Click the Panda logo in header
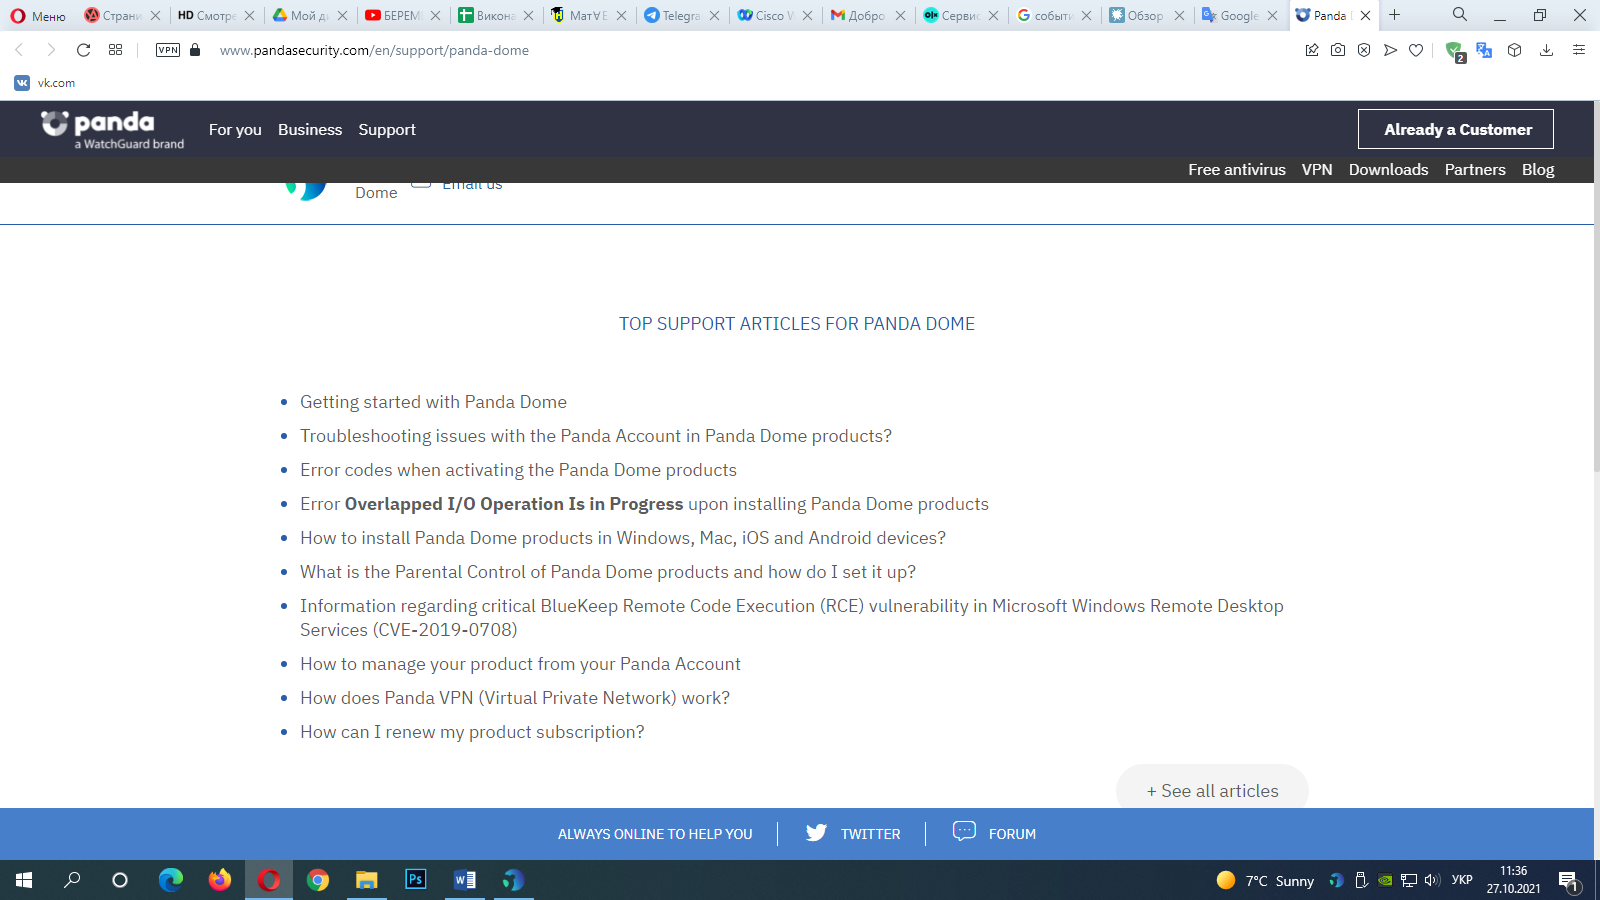 pyautogui.click(x=112, y=130)
